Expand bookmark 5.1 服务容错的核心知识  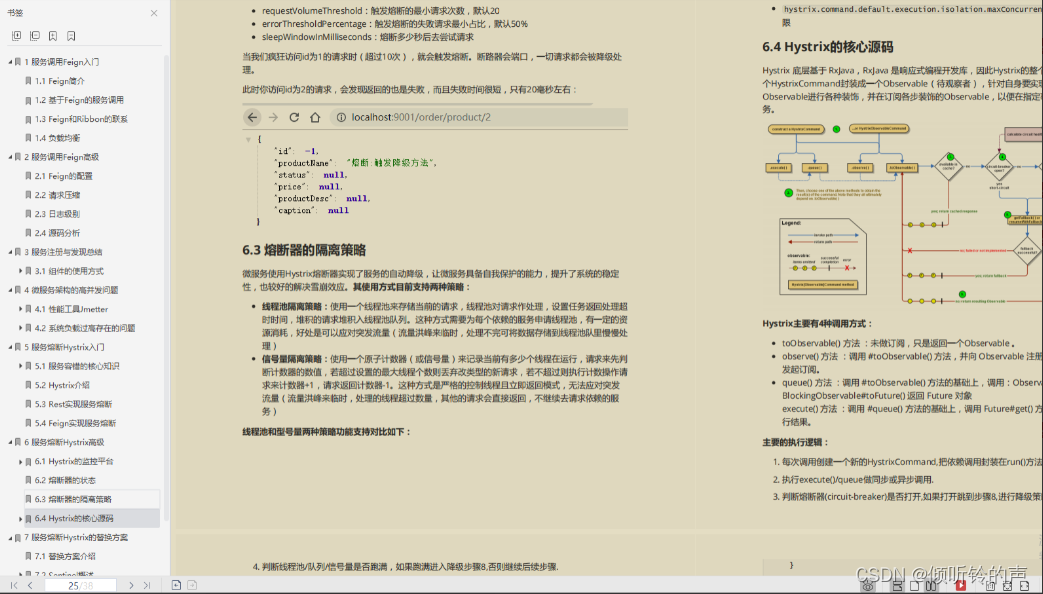click(21, 367)
